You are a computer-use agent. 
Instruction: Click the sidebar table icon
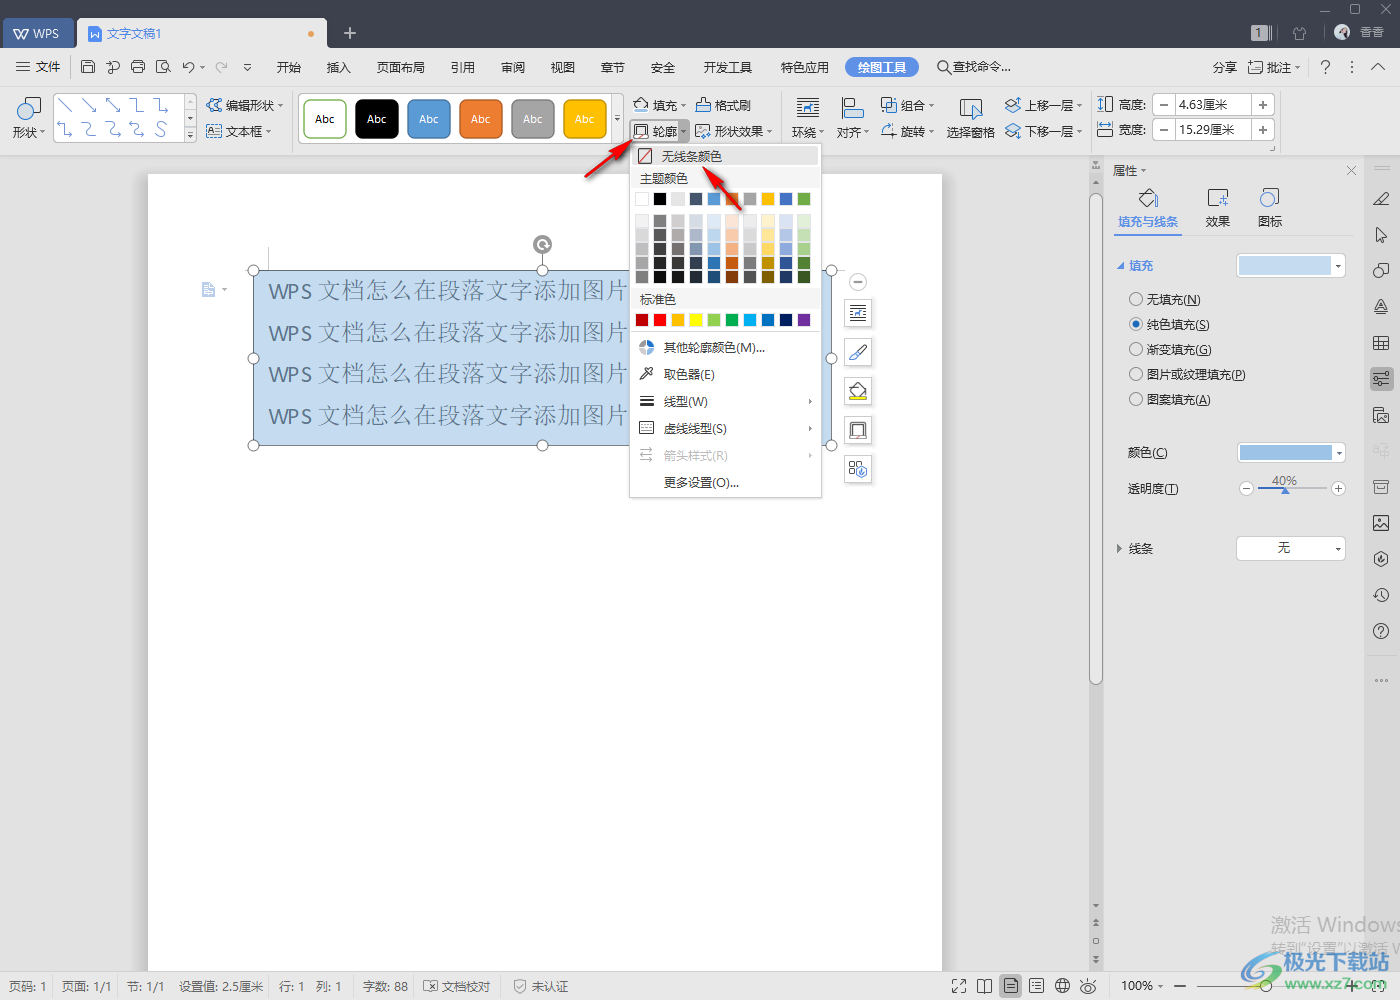pyautogui.click(x=1381, y=343)
